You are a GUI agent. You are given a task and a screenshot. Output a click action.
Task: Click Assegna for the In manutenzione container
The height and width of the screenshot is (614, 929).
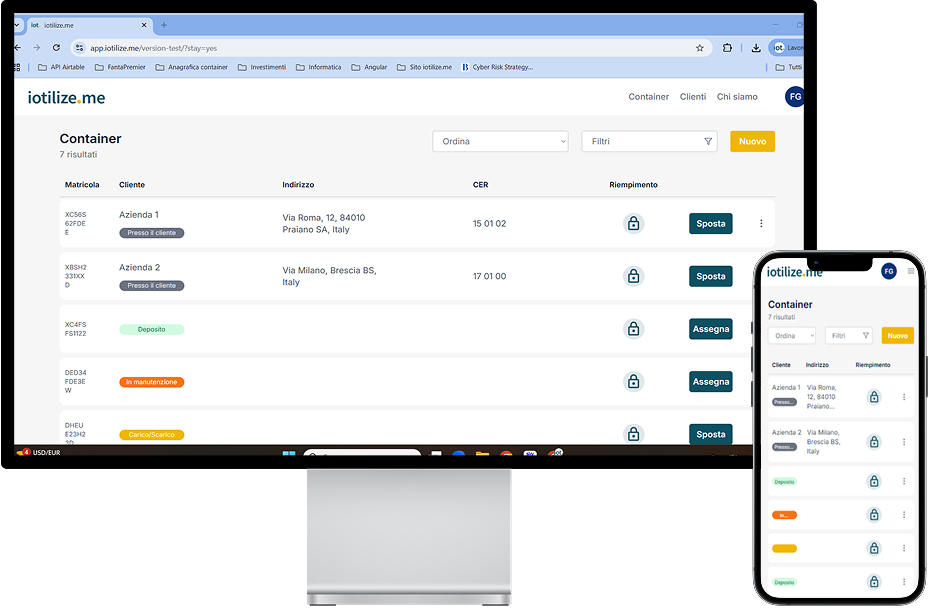[x=711, y=382]
